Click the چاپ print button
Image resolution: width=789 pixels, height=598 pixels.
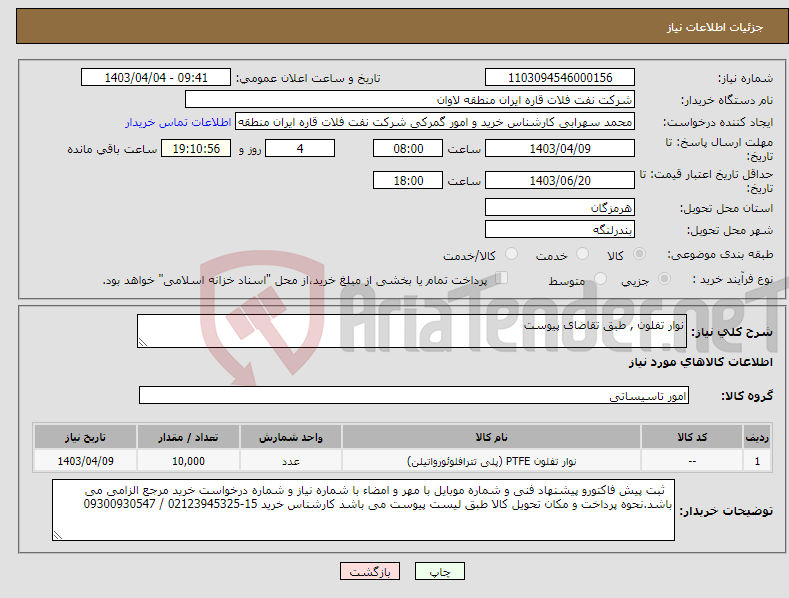click(440, 571)
